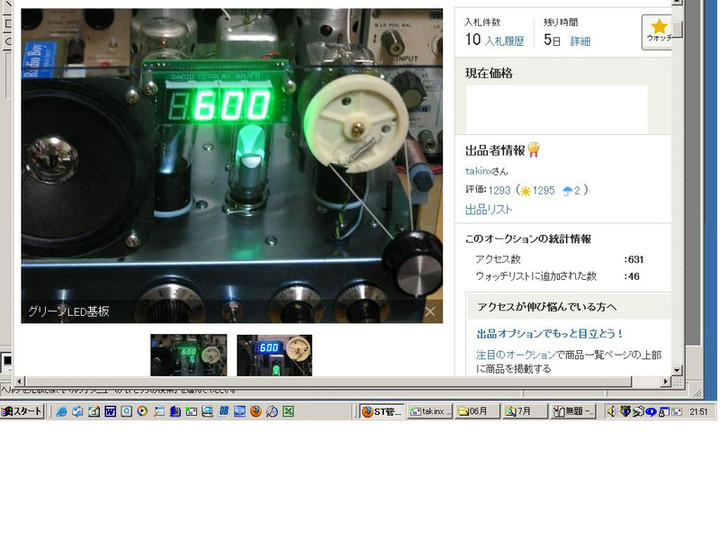Open Internet Explorer from quick launch
720x540 pixels.
(x=61, y=411)
